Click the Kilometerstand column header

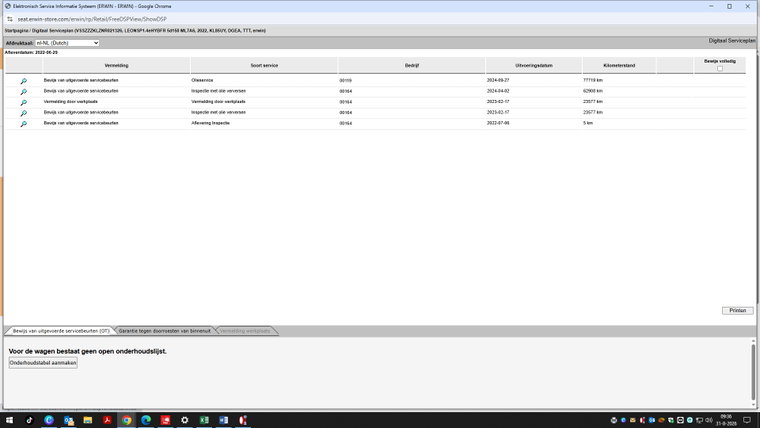(x=619, y=65)
